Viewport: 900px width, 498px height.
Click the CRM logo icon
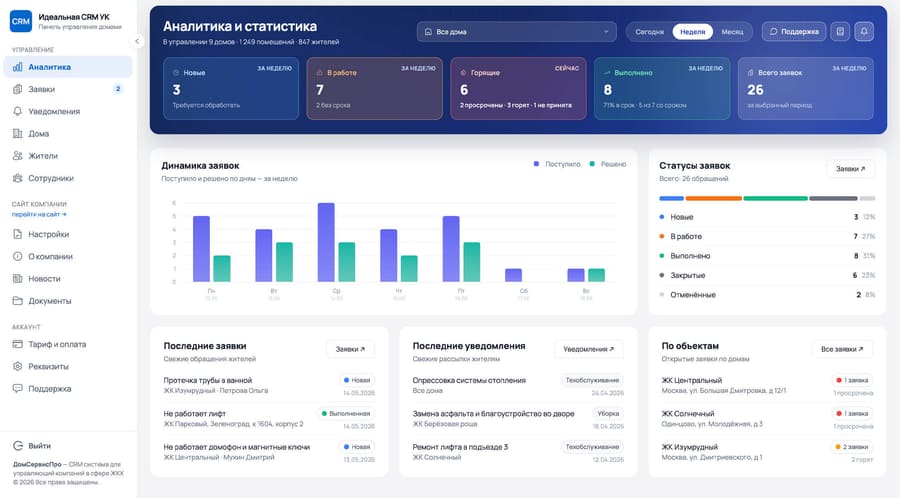[21, 21]
